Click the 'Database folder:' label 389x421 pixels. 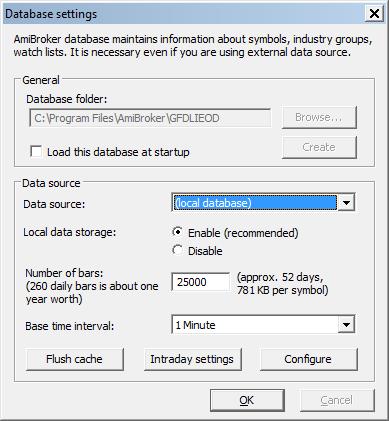(x=67, y=99)
